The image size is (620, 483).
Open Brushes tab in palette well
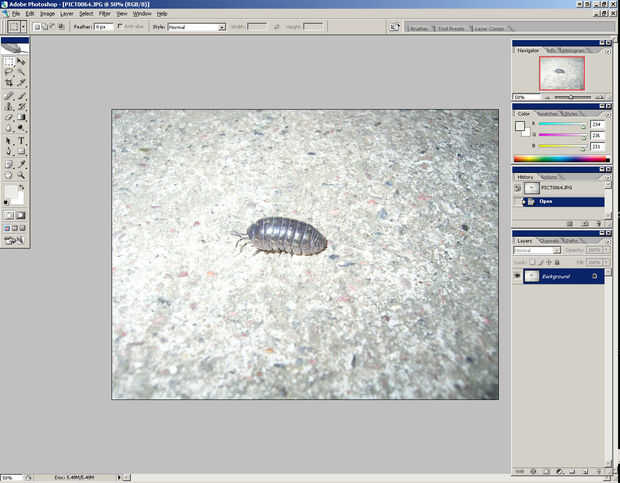419,28
